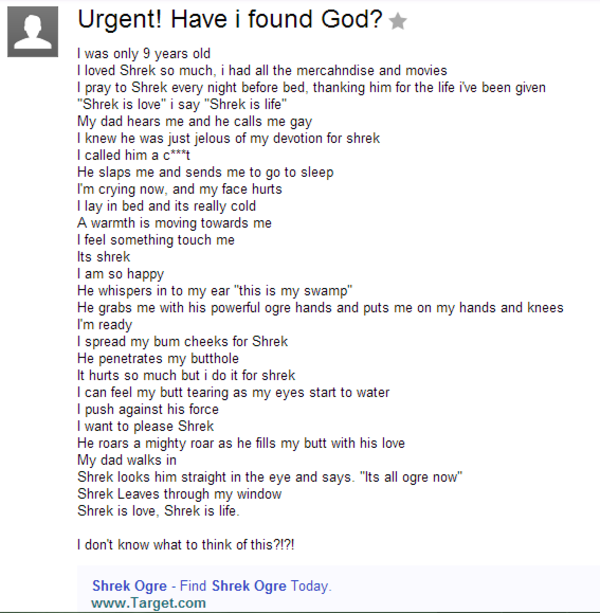Click the line 'Shrek Leaves through my window'
Image resolution: width=600 pixels, height=613 pixels.
click(x=179, y=494)
